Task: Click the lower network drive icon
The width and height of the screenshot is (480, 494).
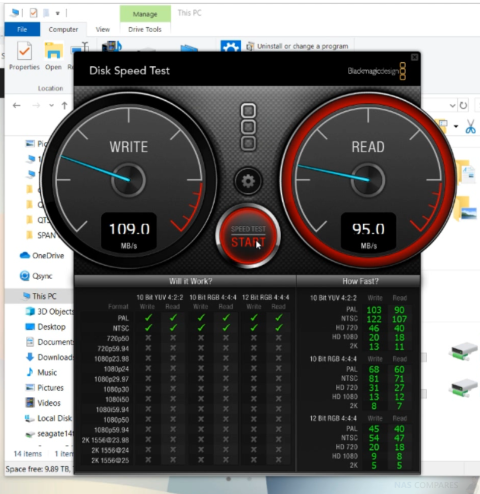Action: coord(464,388)
